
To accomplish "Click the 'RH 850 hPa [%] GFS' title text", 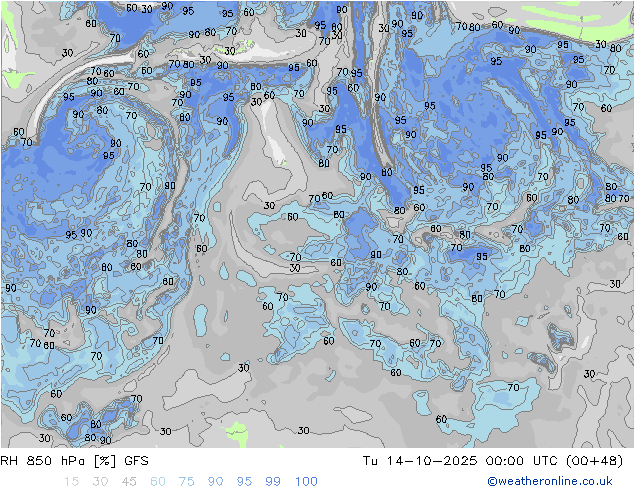I will [x=74, y=461].
